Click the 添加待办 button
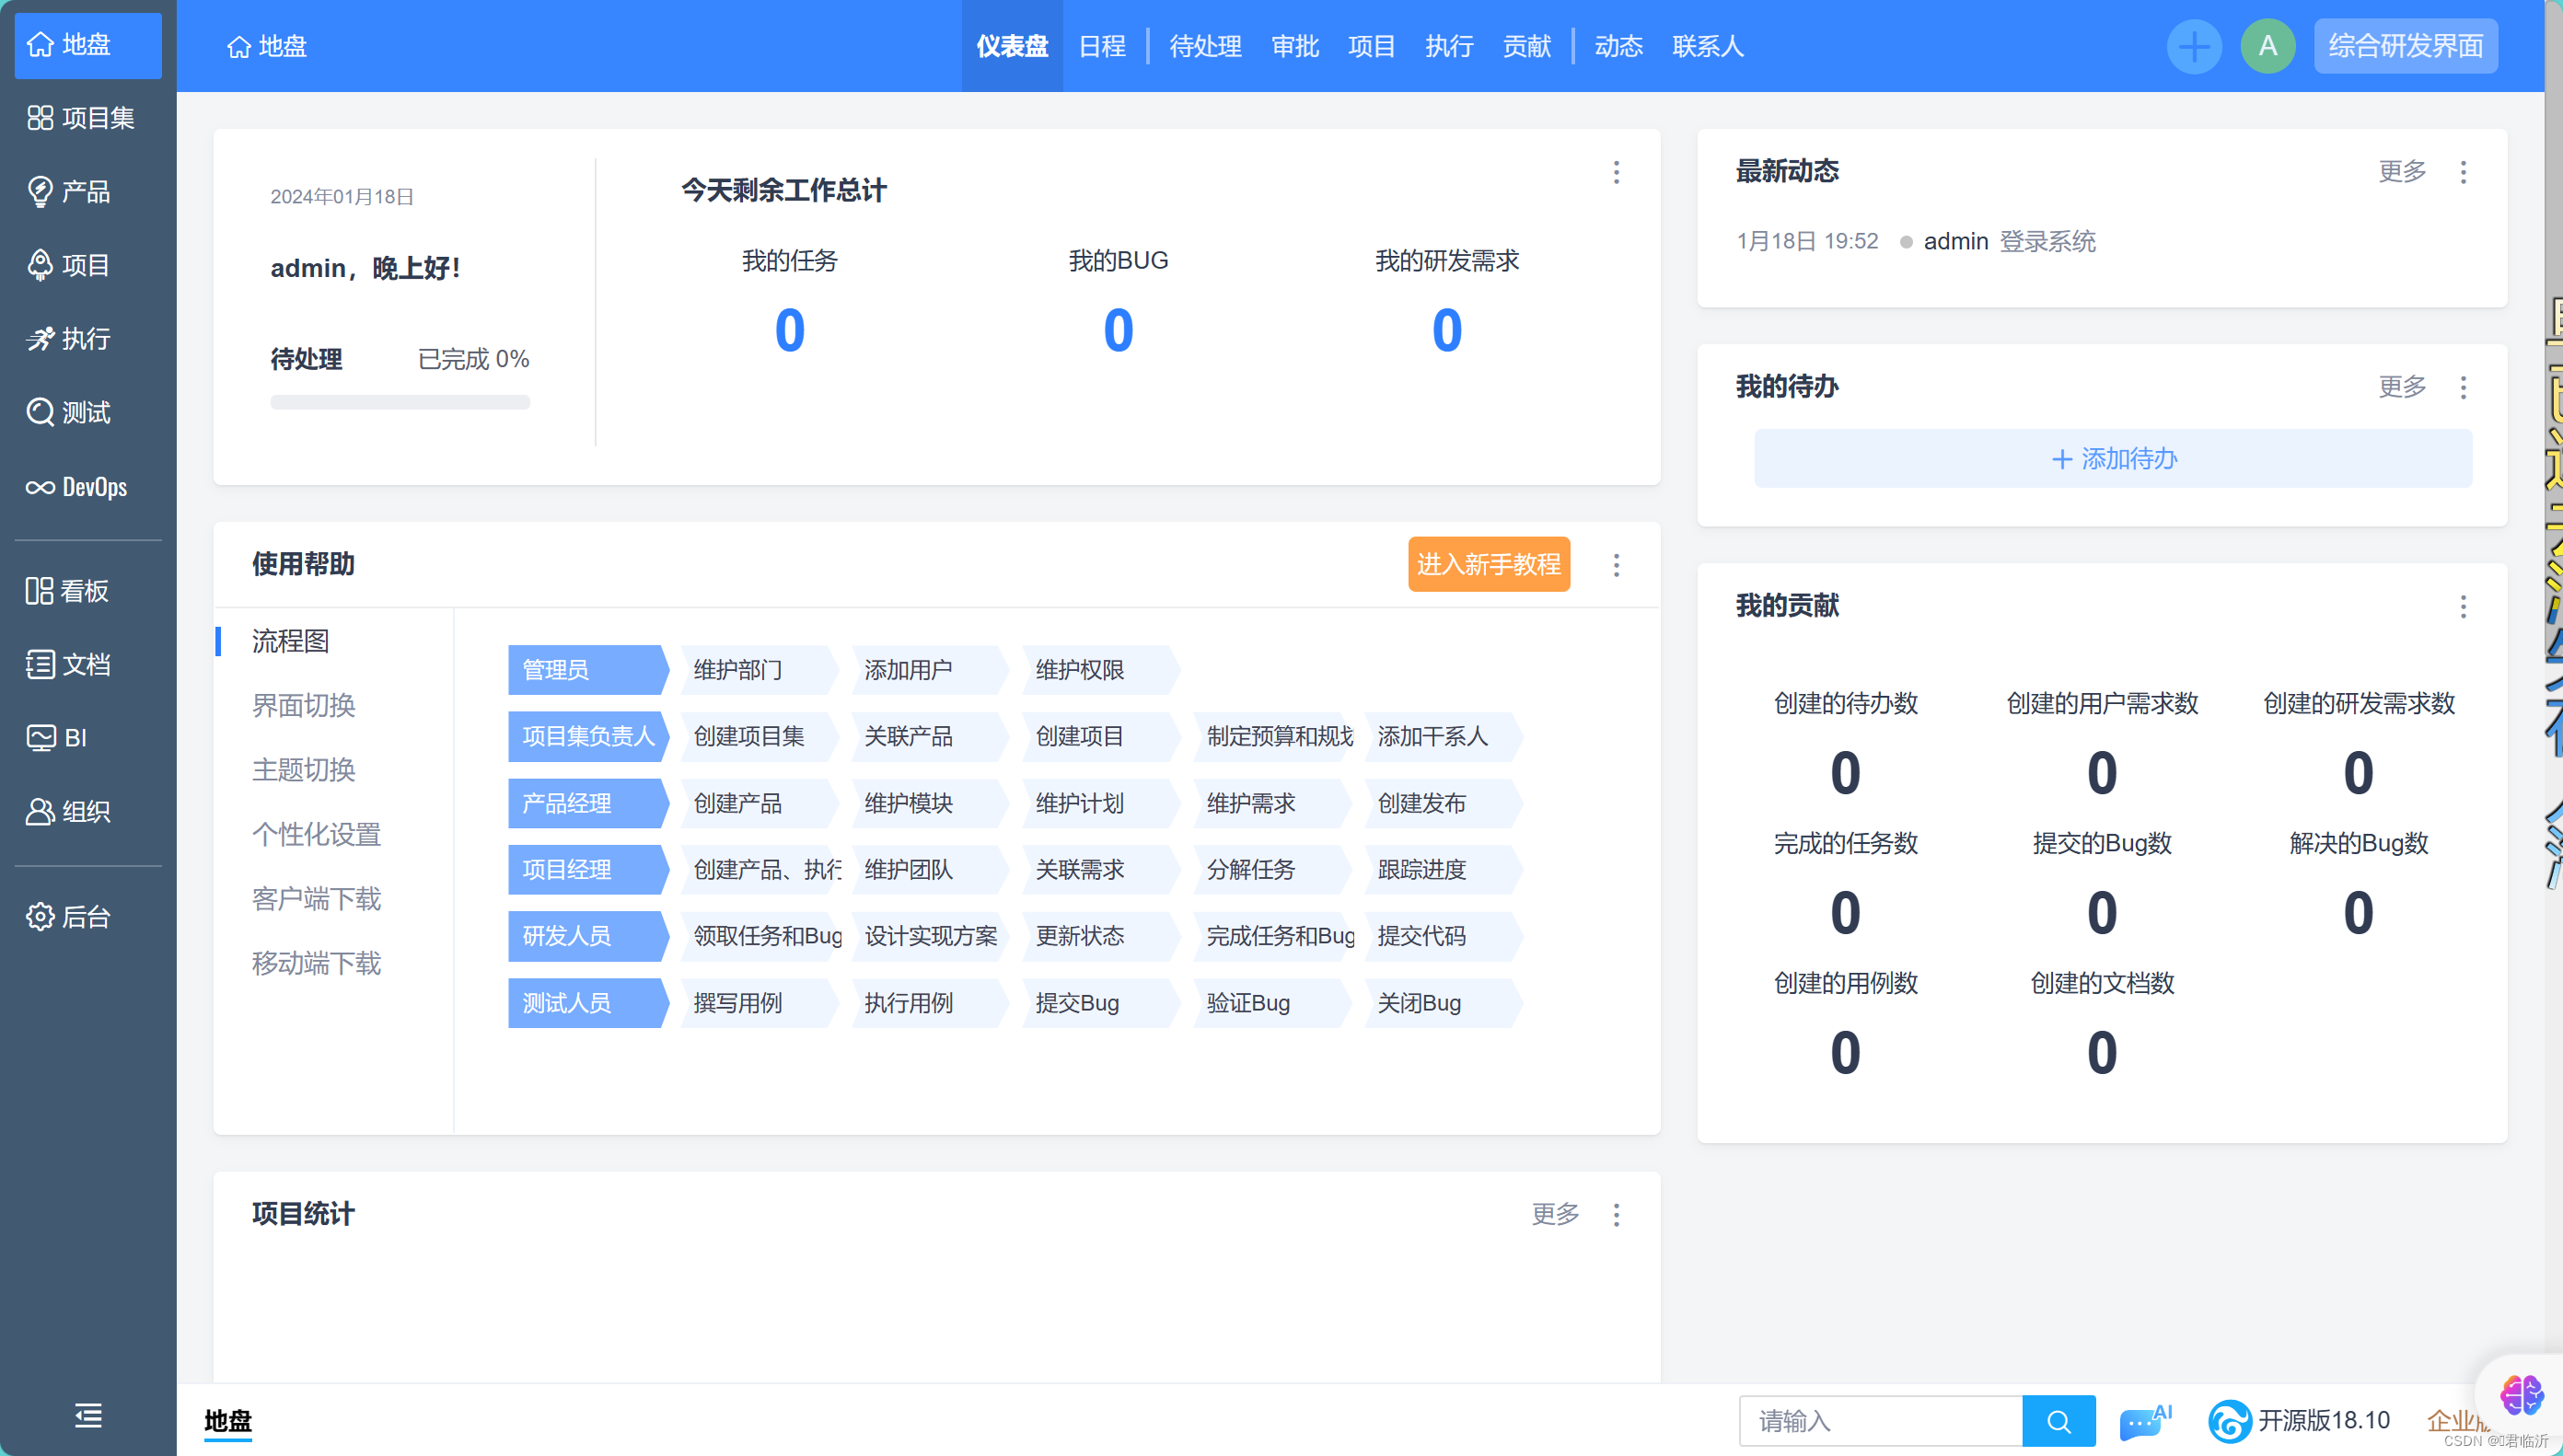 [2113, 459]
